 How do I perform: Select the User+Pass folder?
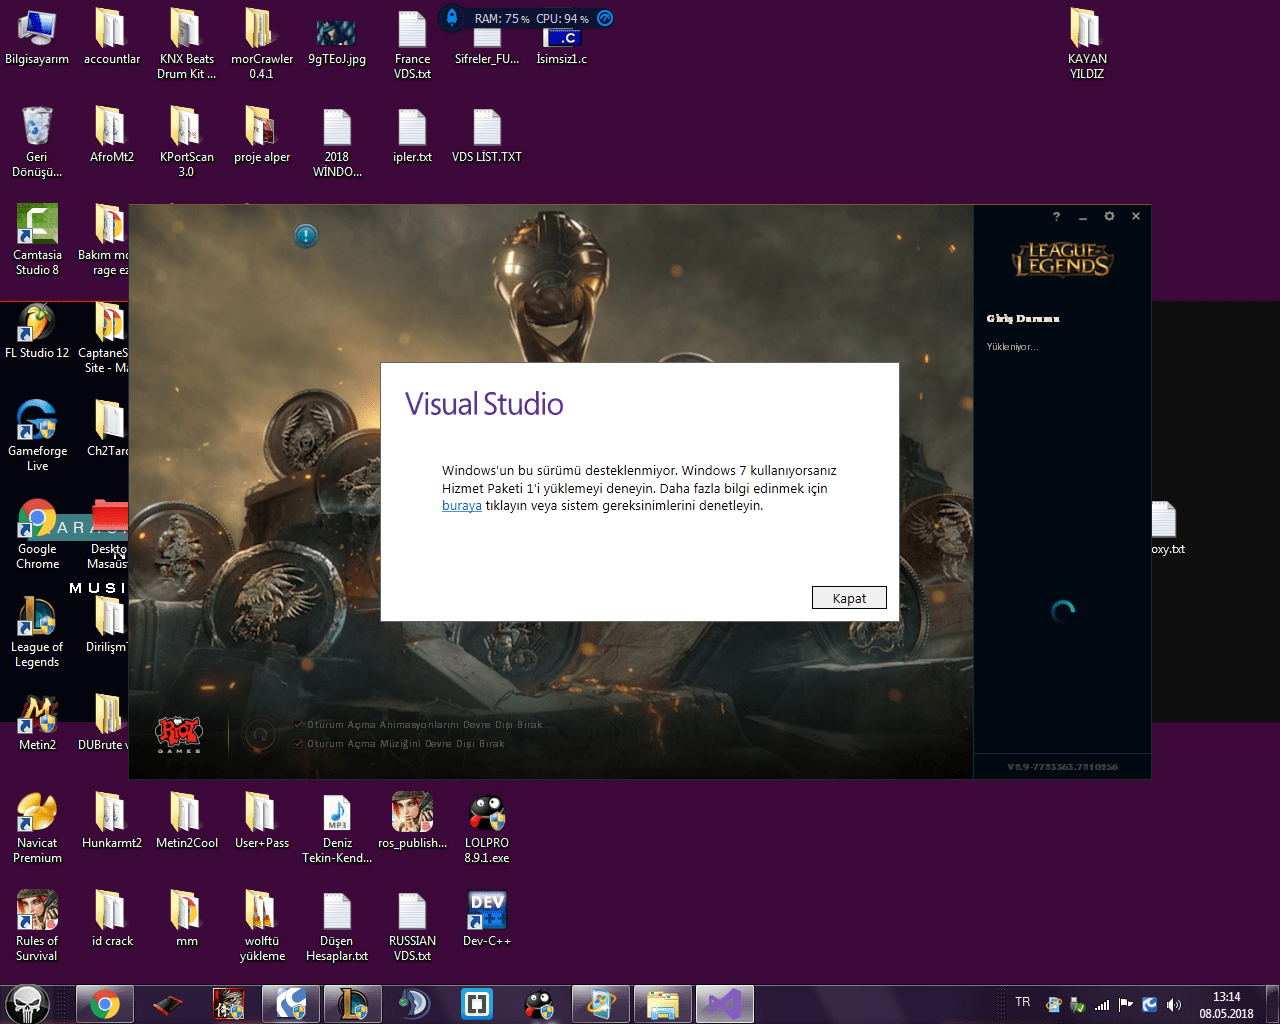coord(262,820)
